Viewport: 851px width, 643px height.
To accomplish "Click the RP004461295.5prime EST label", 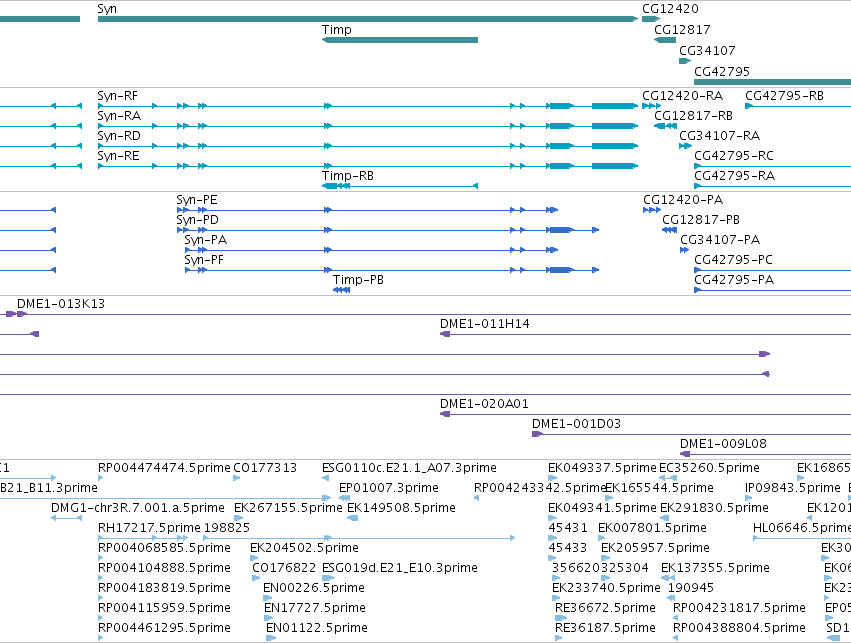I will coord(164,628).
